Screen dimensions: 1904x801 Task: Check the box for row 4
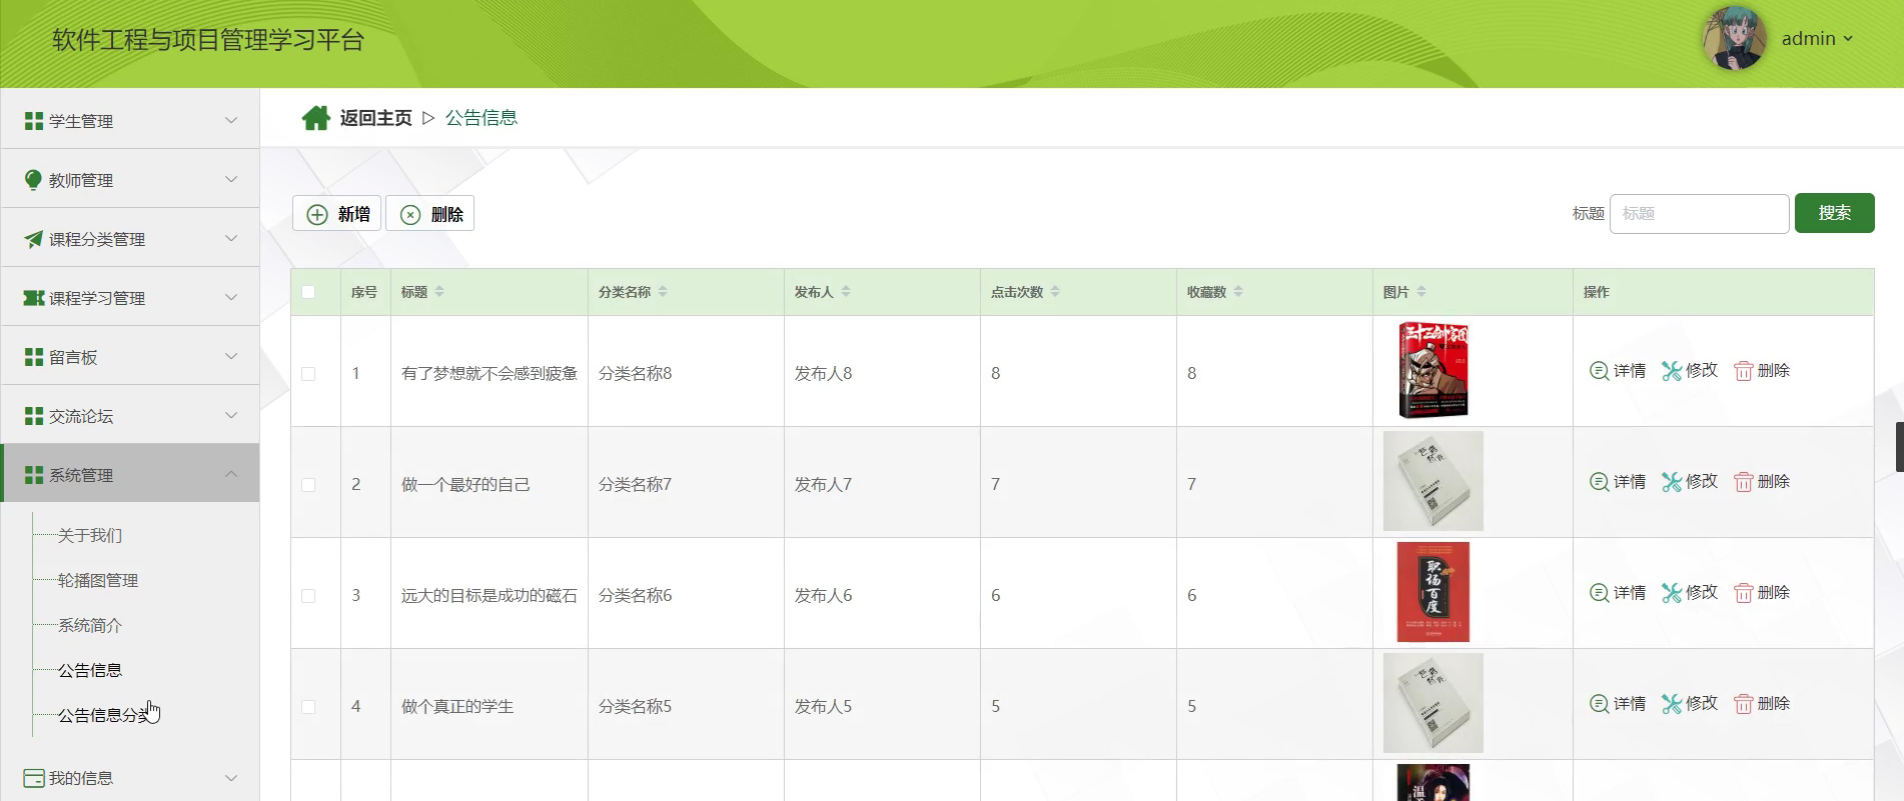[308, 706]
